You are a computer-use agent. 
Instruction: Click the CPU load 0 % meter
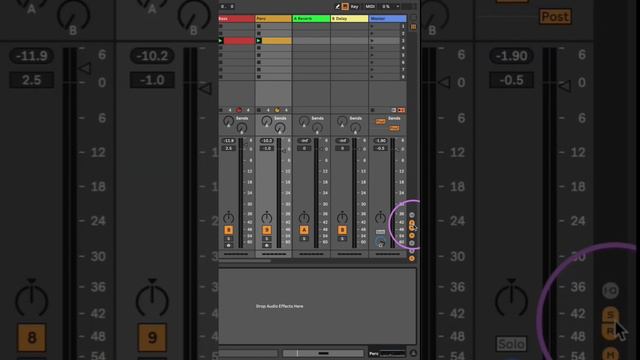386,7
